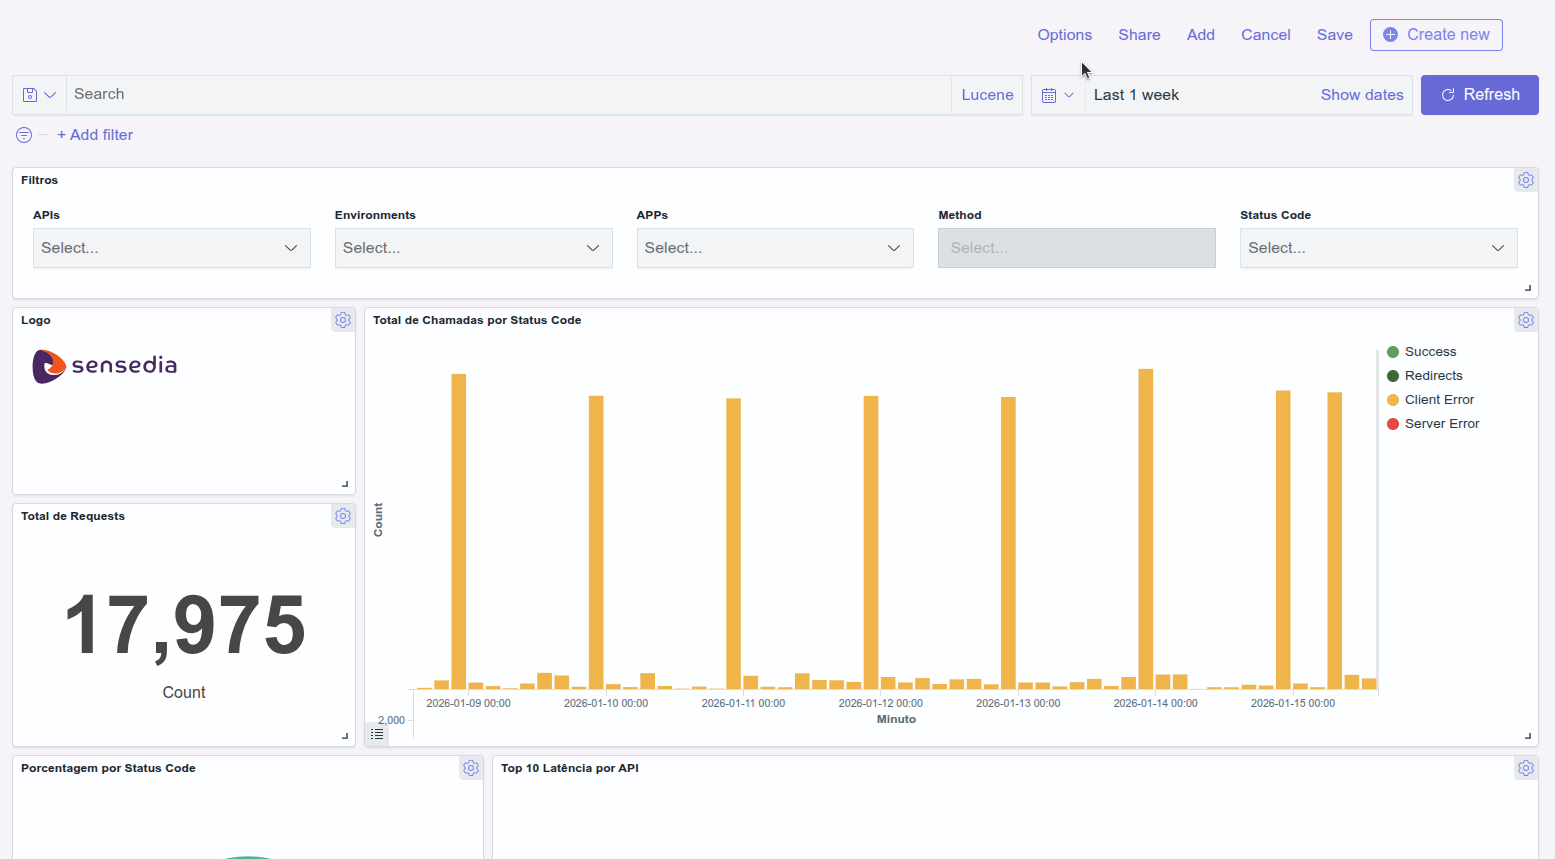
Task: Toggle Success series in legend
Action: coord(1430,352)
